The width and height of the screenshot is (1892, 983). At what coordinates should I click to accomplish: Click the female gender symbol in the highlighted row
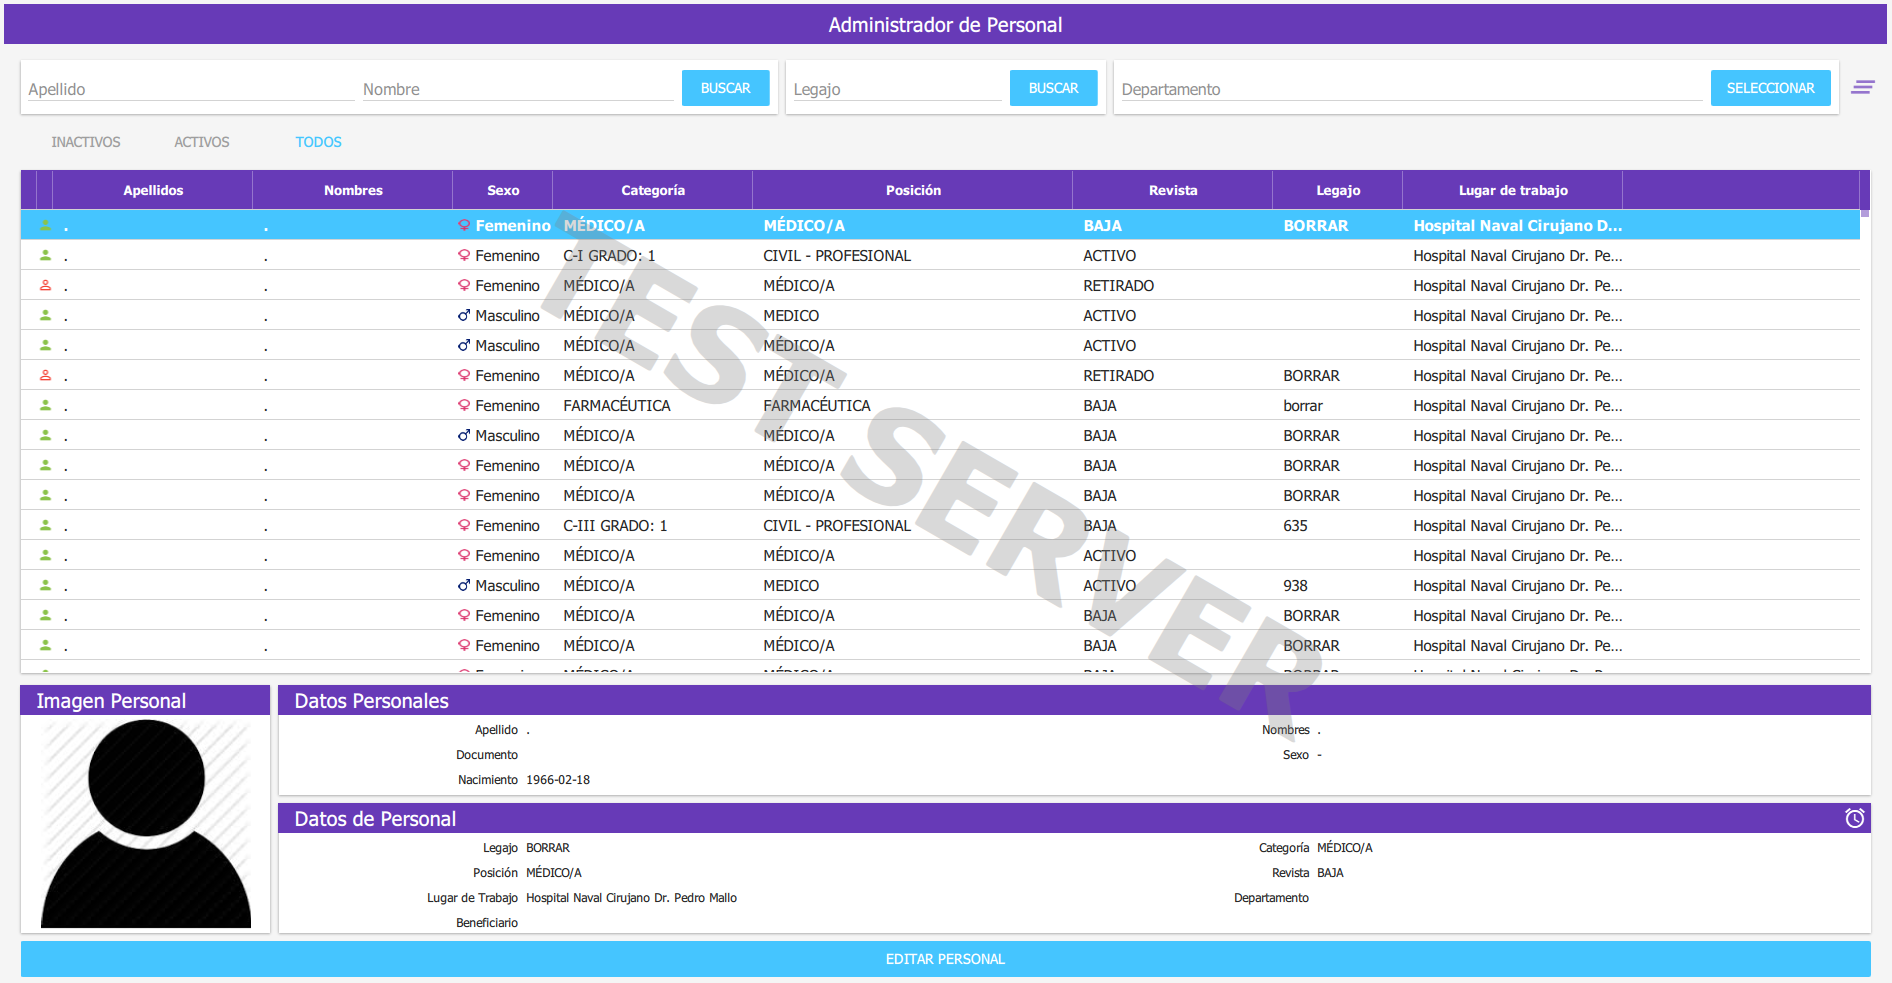[463, 225]
